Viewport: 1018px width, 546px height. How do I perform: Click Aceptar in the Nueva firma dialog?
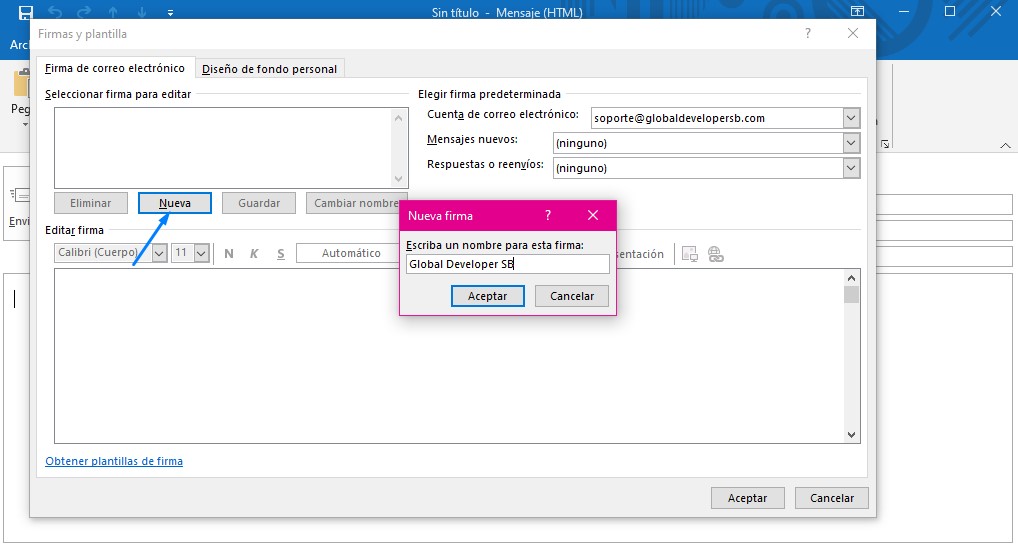pos(487,296)
